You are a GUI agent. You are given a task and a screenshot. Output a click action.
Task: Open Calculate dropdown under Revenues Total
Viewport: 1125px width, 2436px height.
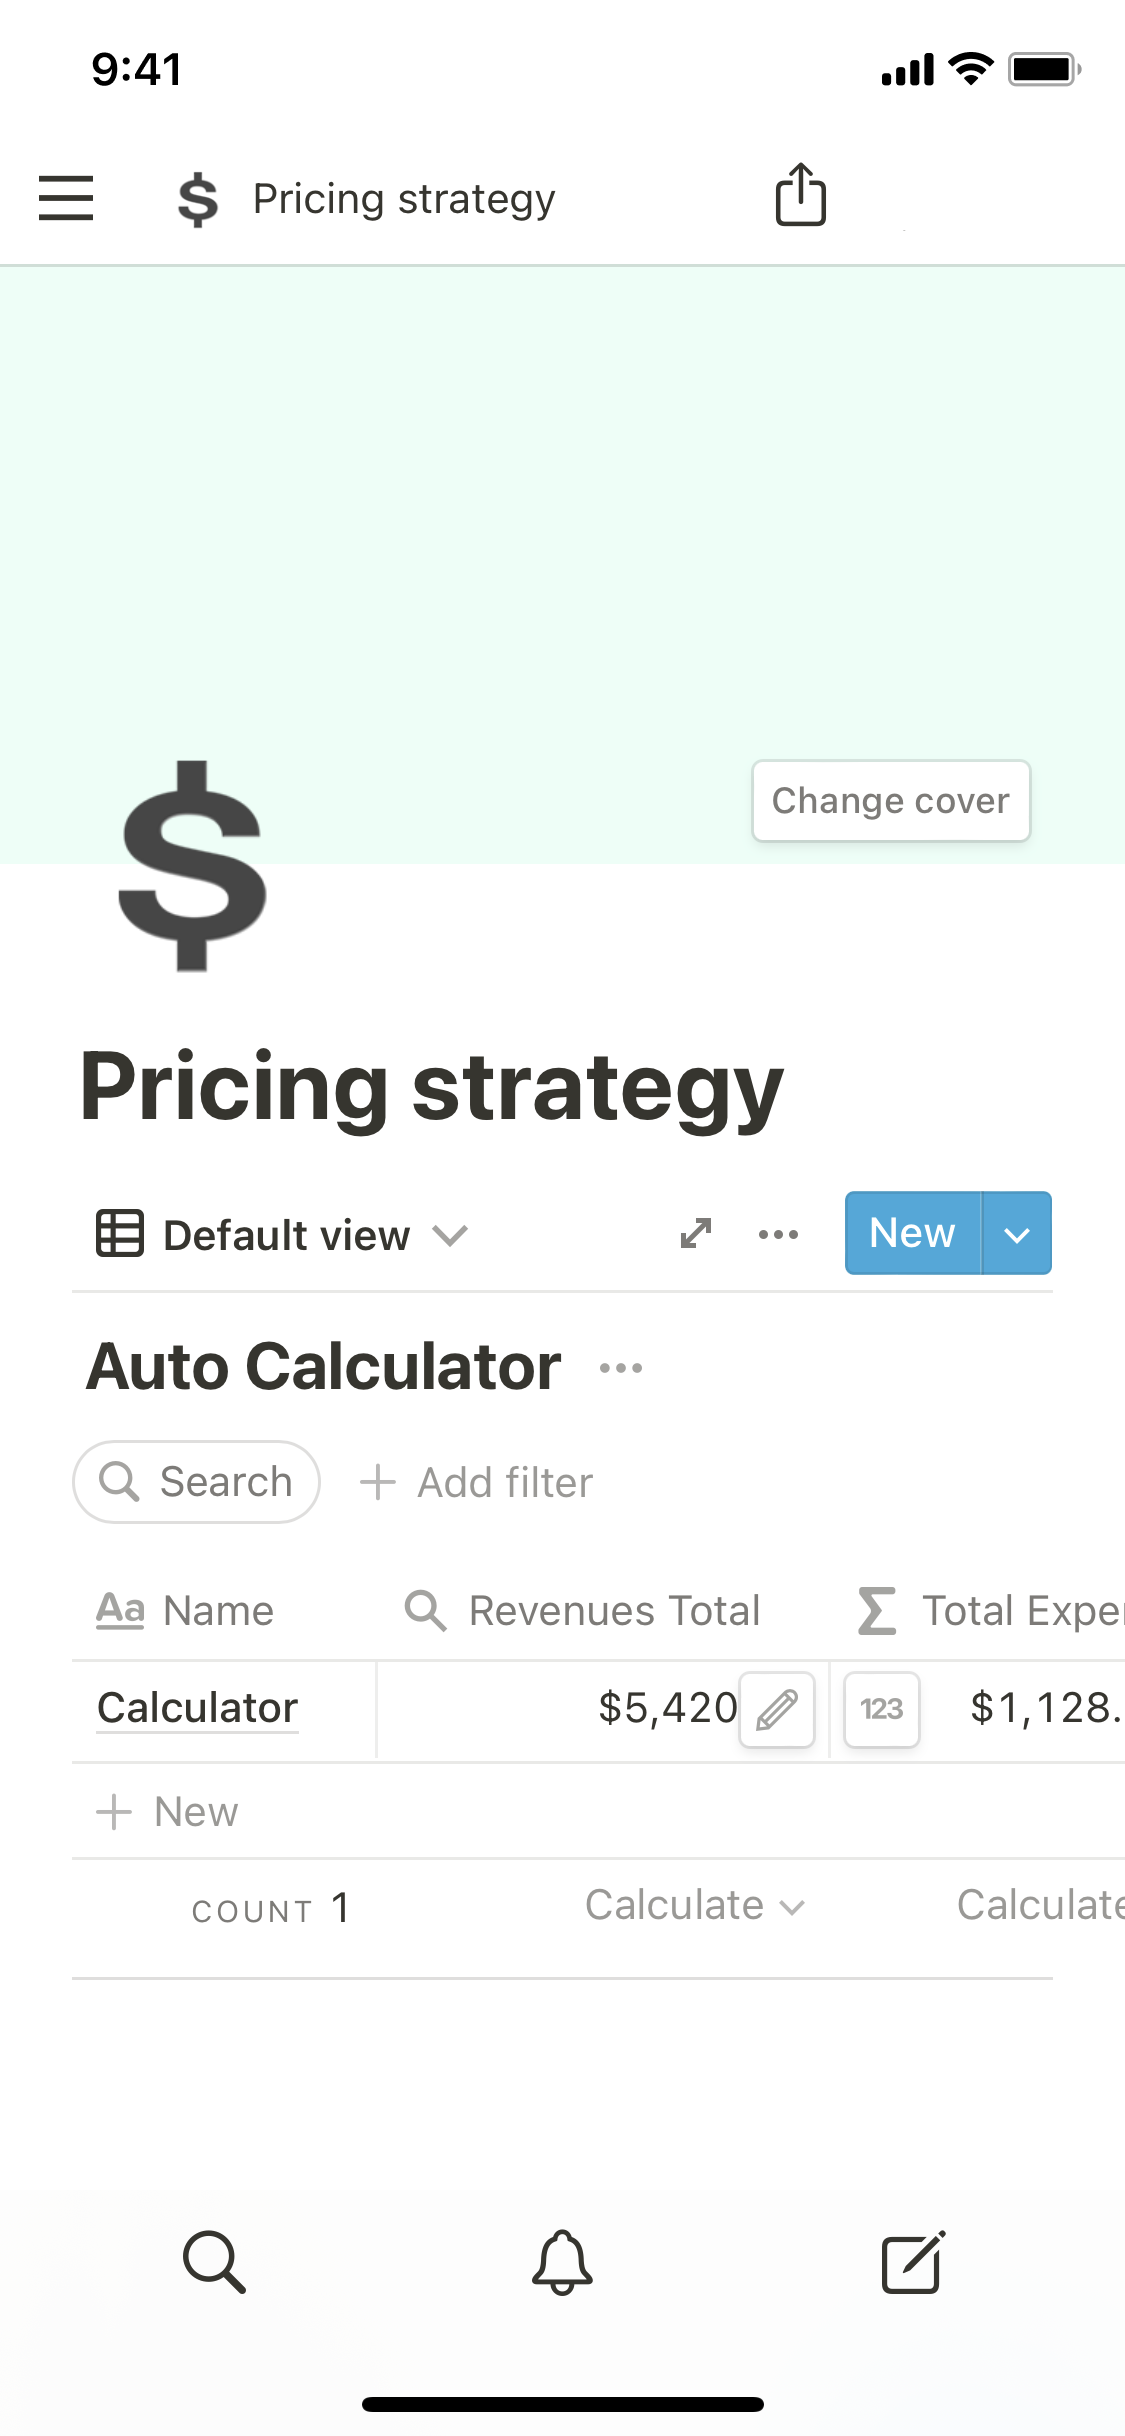click(694, 1906)
